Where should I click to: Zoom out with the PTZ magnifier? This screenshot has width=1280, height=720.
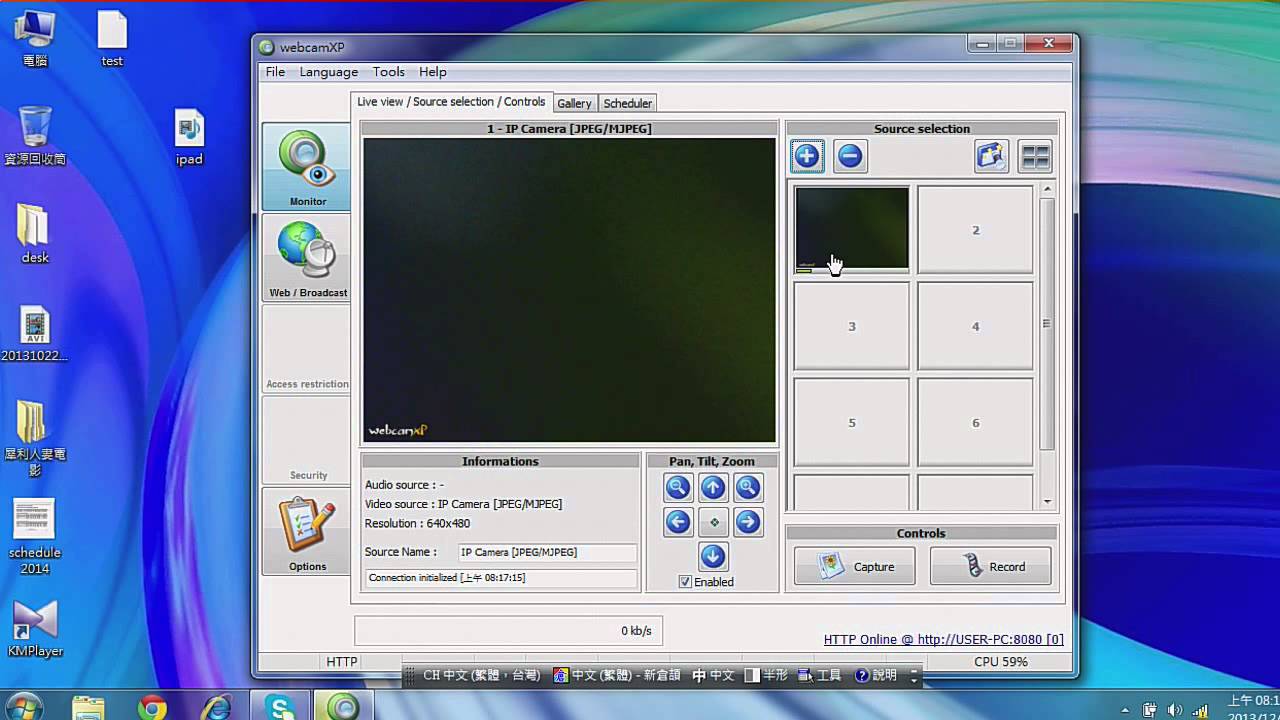(x=678, y=488)
